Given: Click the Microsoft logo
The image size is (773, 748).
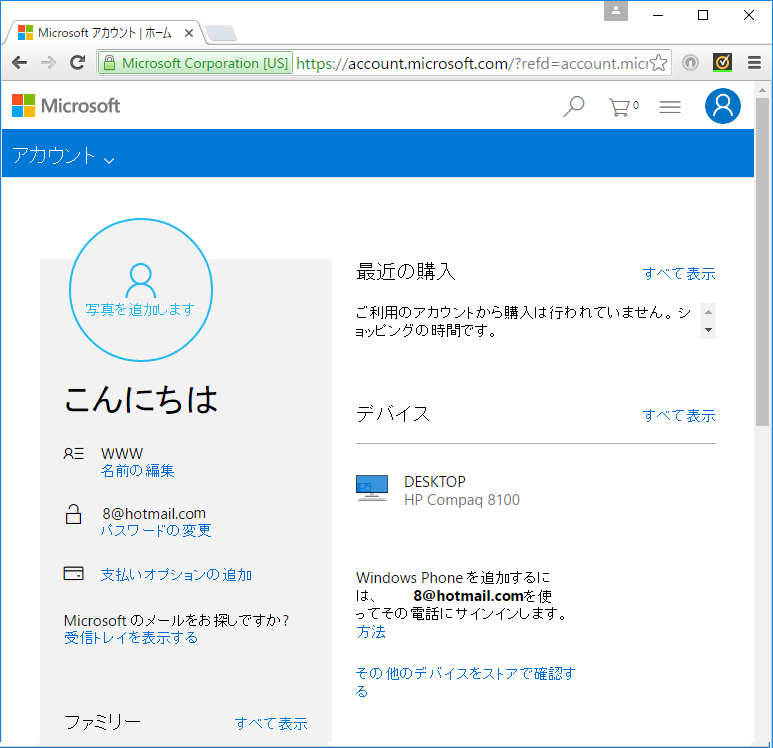Looking at the screenshot, I should [x=66, y=106].
